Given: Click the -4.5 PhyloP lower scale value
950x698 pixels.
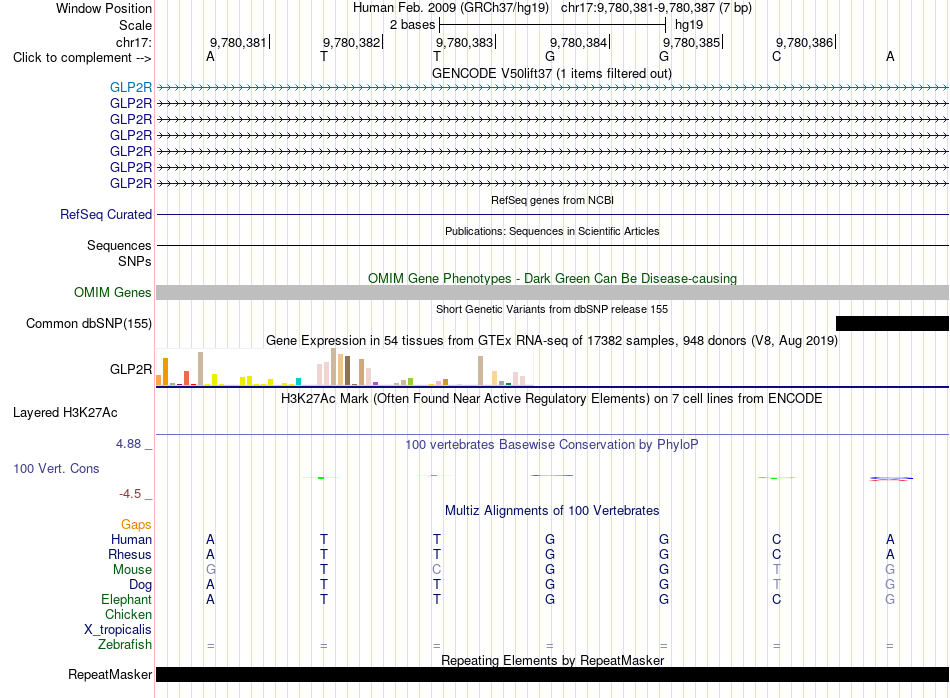Looking at the screenshot, I should (130, 494).
